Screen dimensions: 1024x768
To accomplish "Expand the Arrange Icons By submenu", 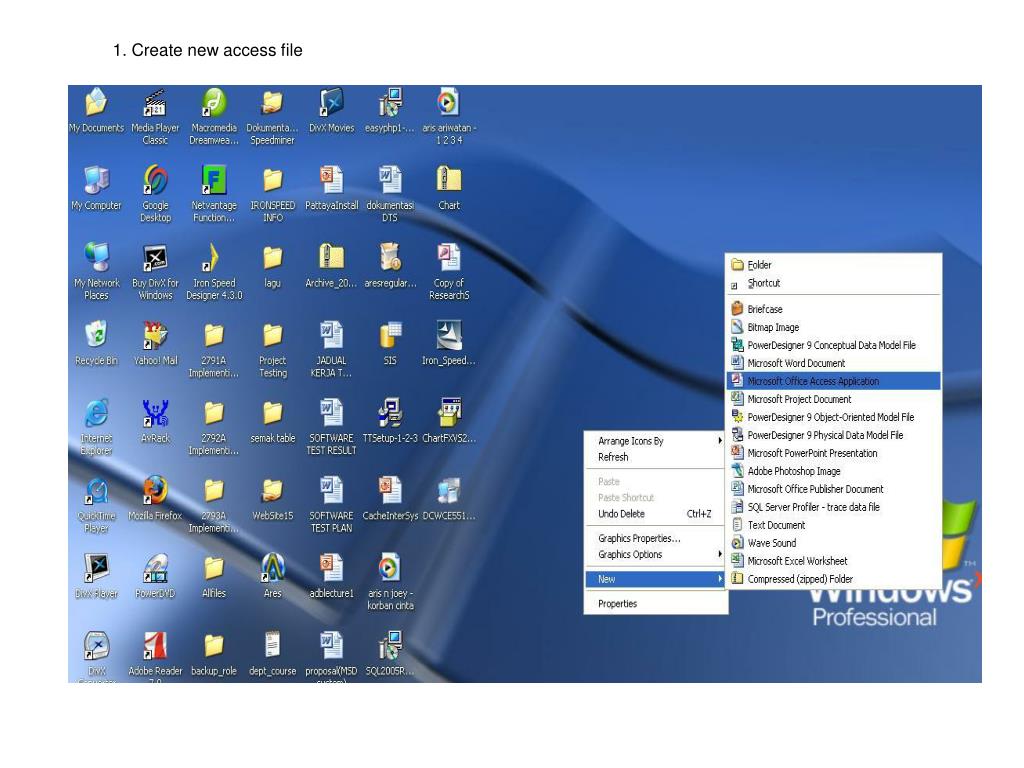I will click(x=656, y=441).
